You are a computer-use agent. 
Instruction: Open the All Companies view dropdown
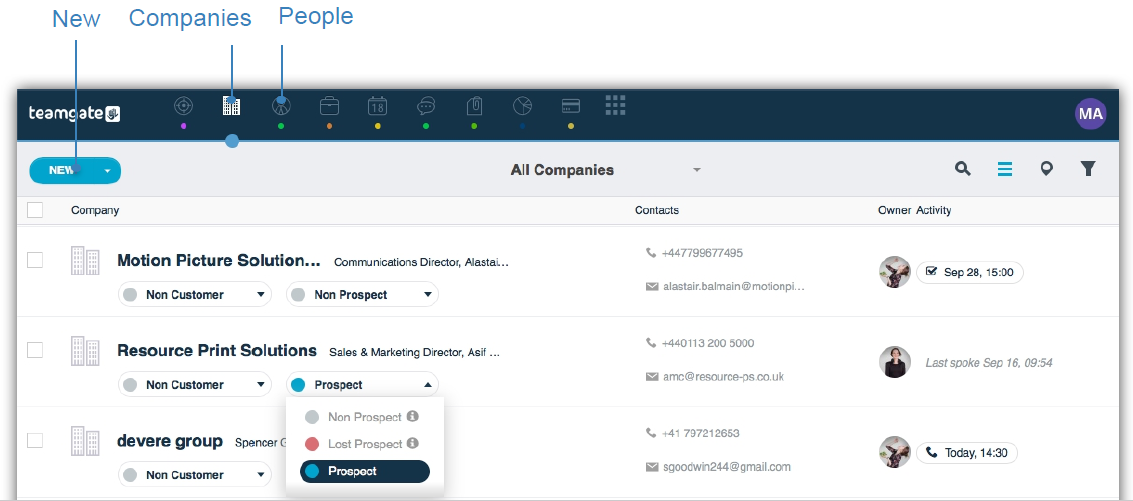[x=606, y=170]
